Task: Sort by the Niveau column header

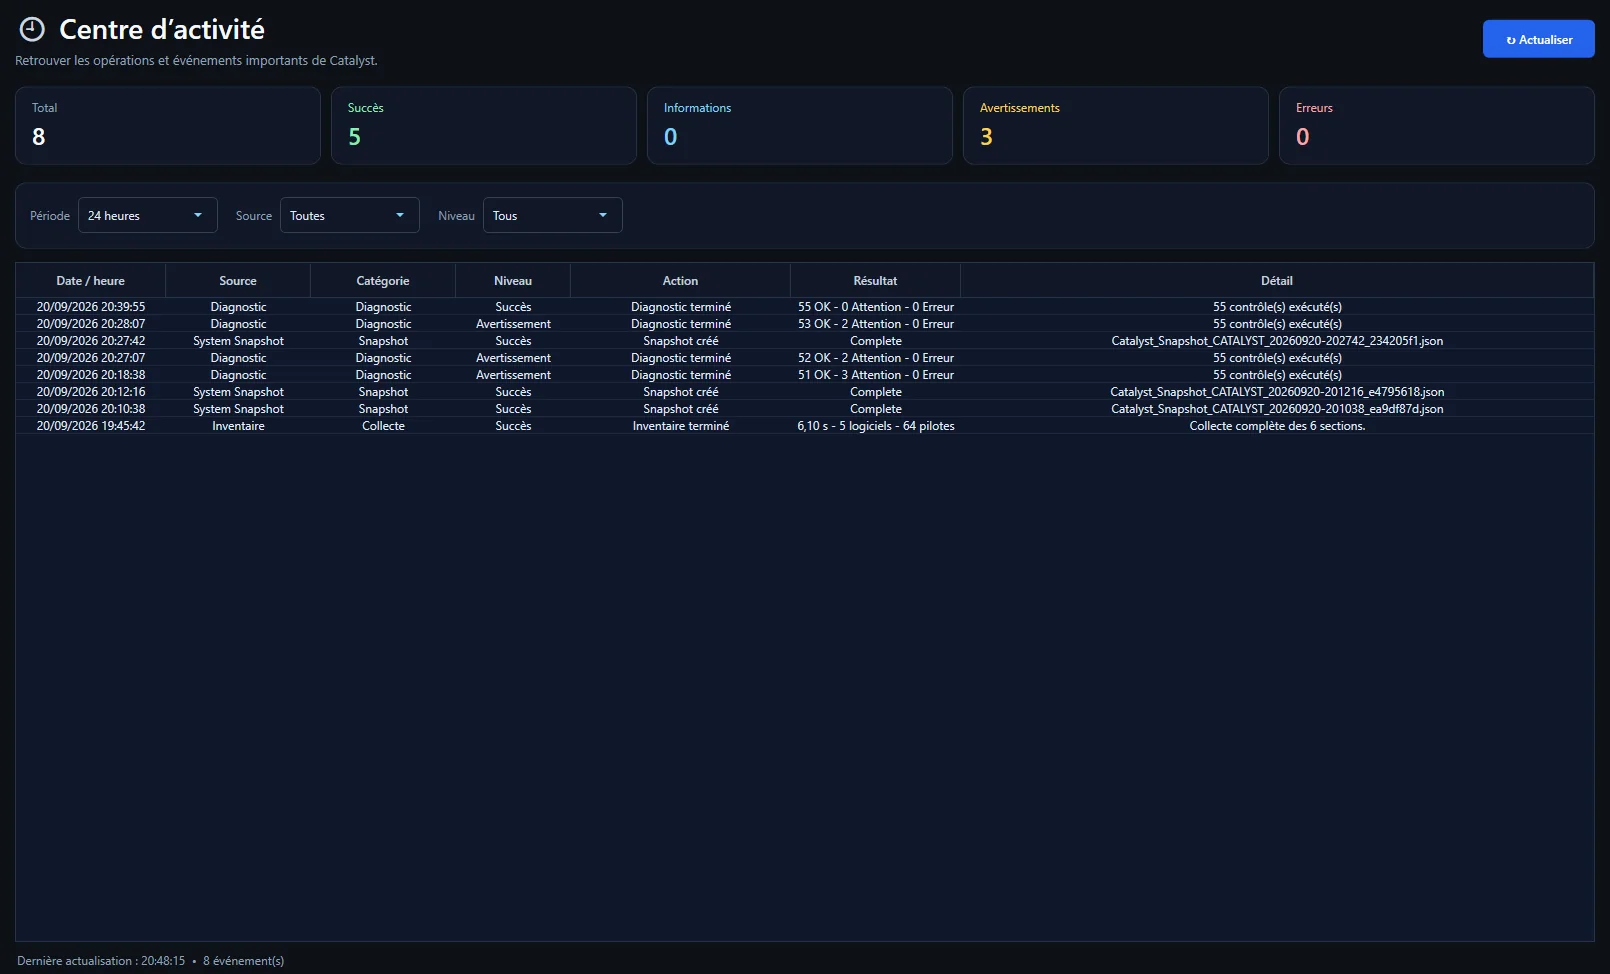Action: point(513,281)
